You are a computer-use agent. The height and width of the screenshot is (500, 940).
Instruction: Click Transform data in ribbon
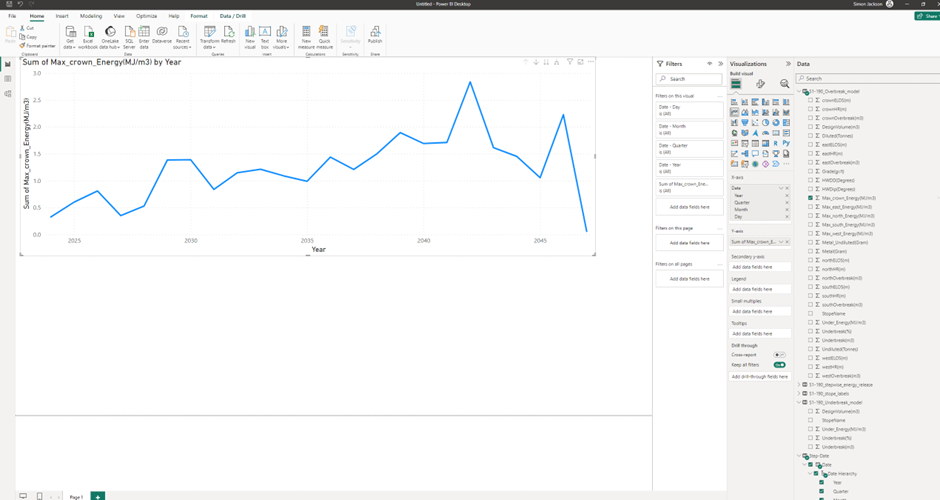coord(210,37)
